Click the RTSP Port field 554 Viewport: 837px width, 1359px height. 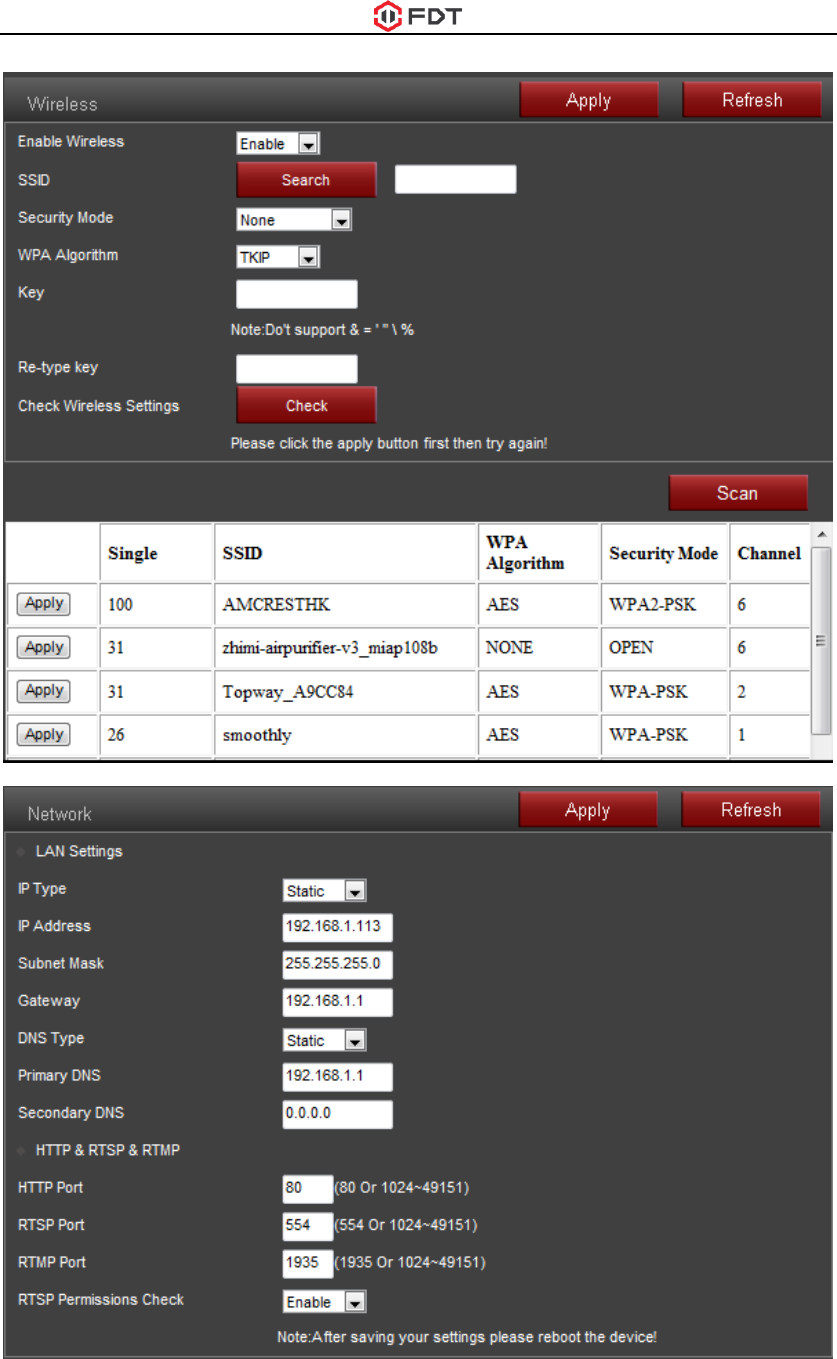point(307,1226)
